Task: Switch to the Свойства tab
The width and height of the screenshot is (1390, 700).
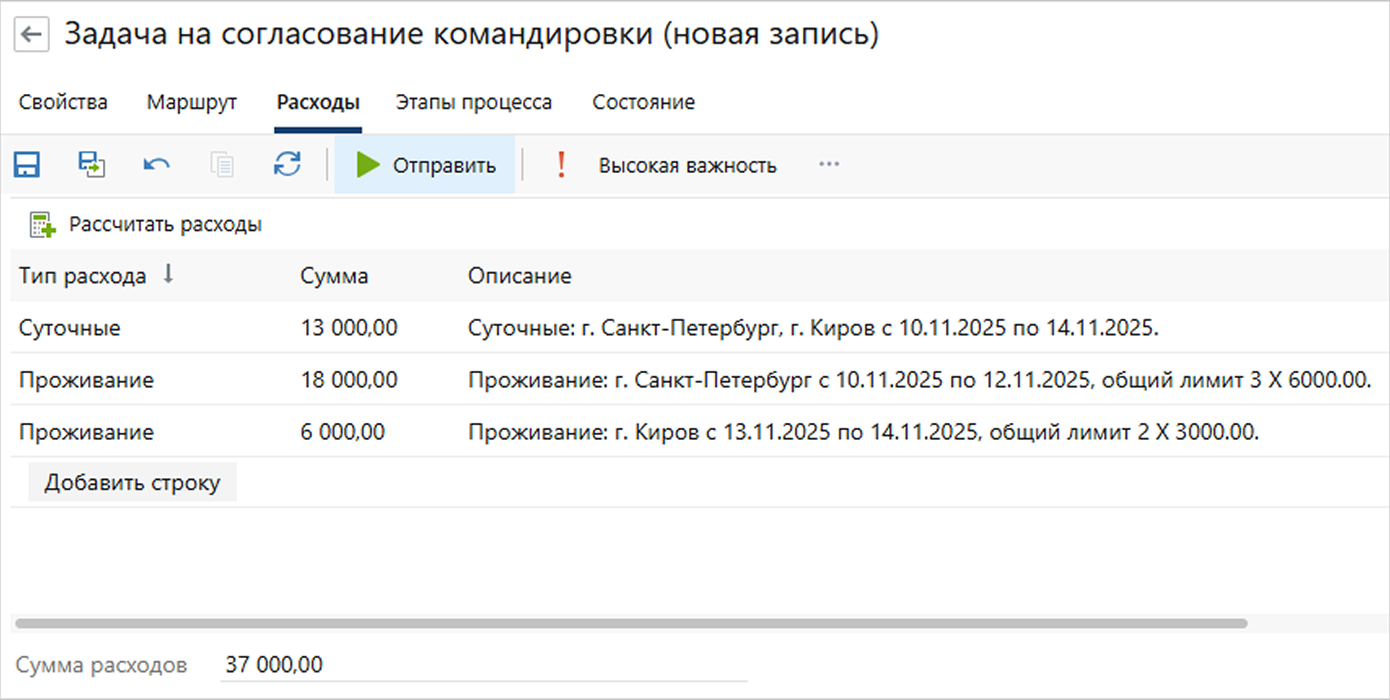Action: tap(63, 102)
